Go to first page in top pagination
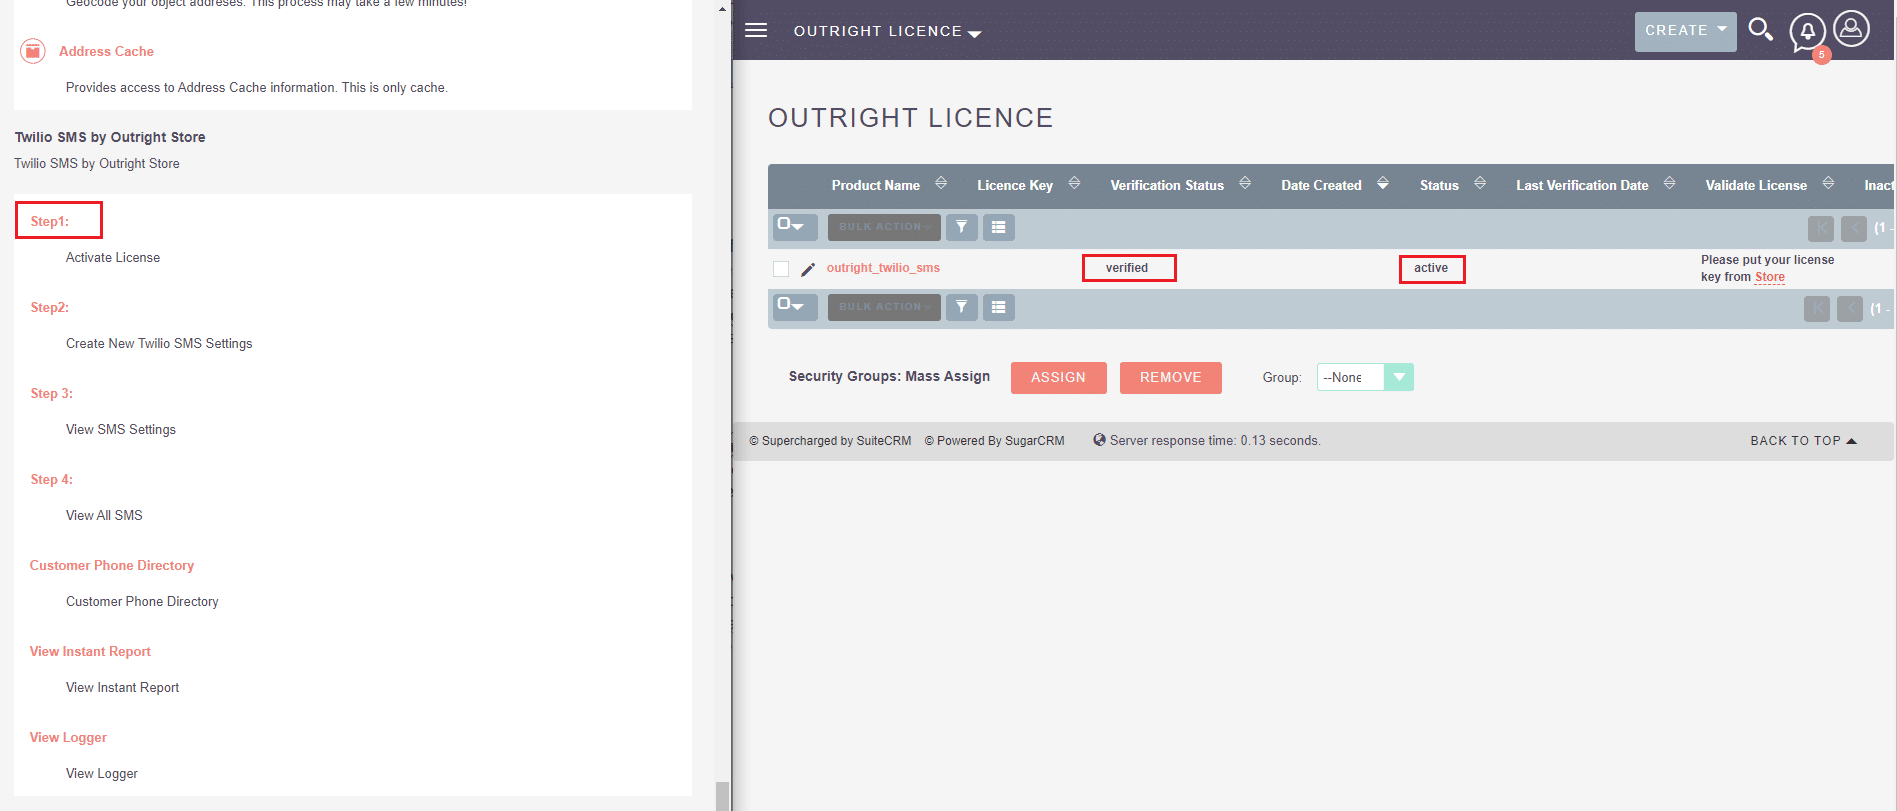 1821,228
